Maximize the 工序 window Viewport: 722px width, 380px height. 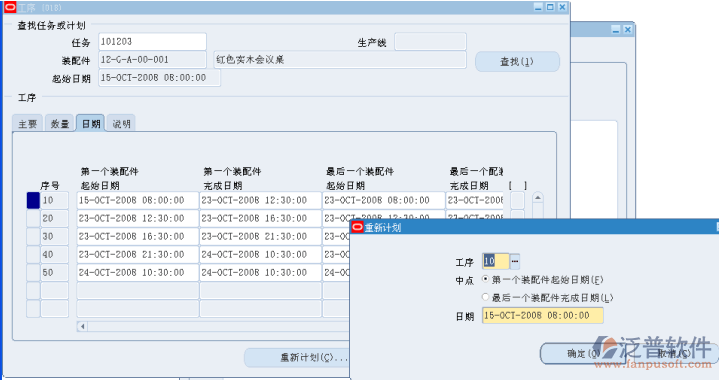click(550, 7)
